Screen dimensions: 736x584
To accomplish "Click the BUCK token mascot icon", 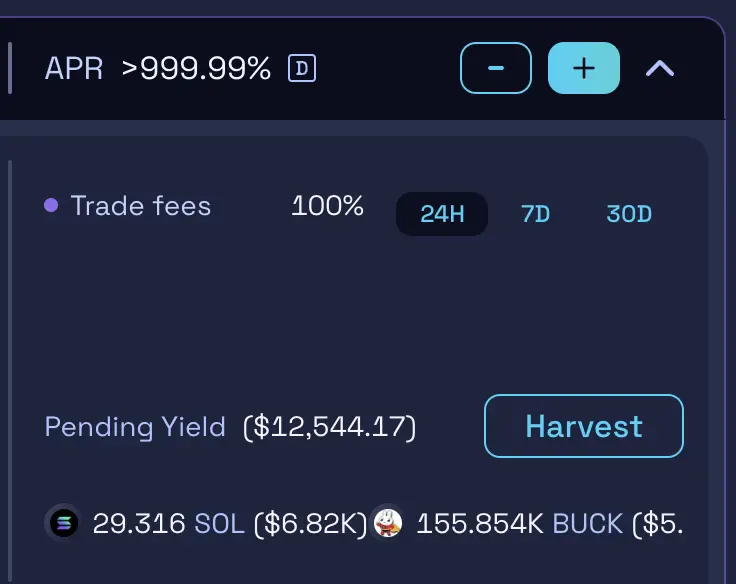I will coord(387,522).
